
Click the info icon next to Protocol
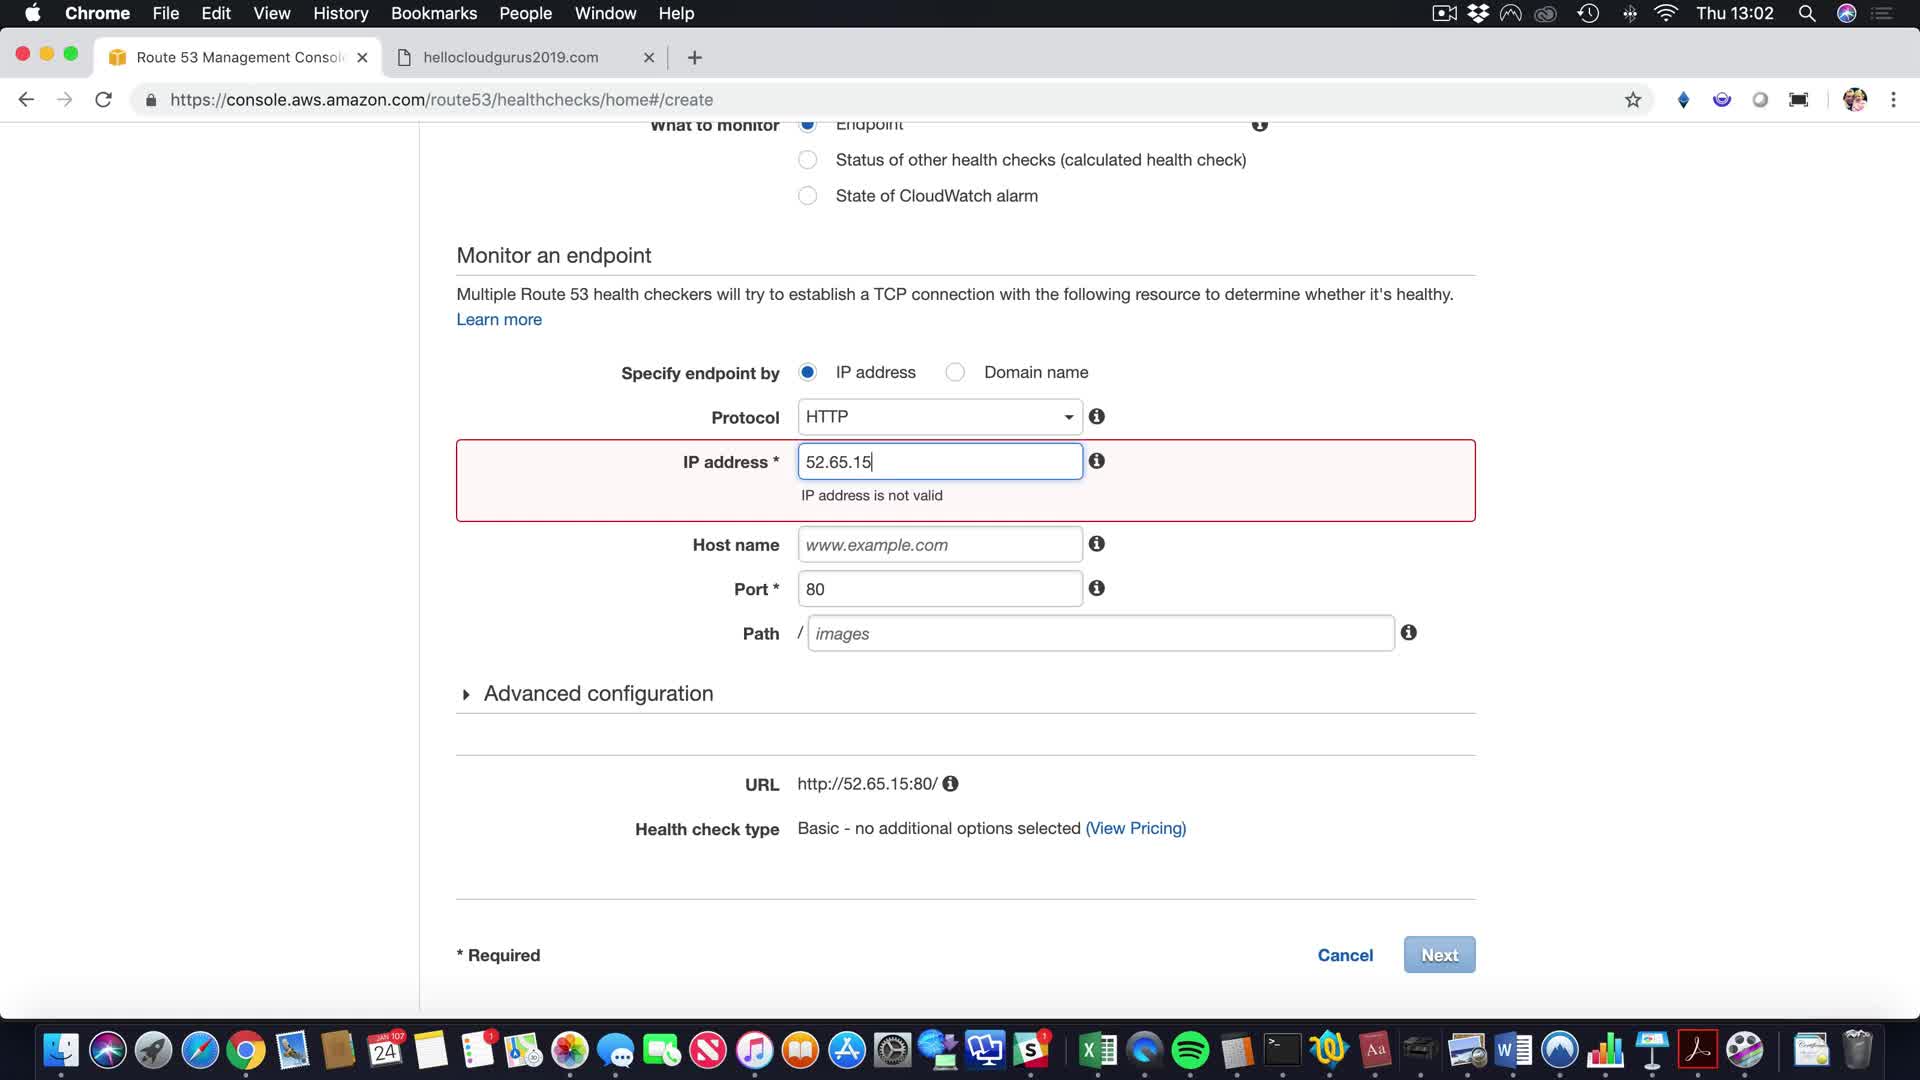coord(1096,417)
